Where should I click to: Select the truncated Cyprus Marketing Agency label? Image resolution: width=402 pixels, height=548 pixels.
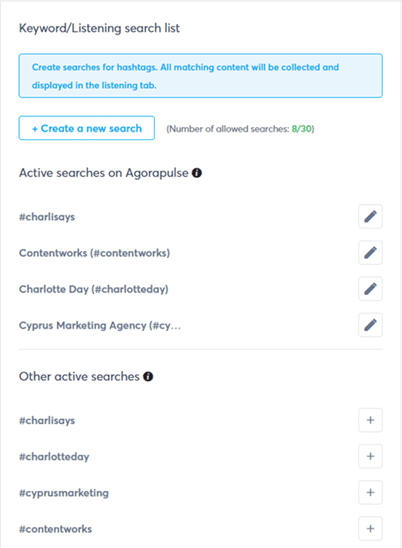pyautogui.click(x=100, y=326)
